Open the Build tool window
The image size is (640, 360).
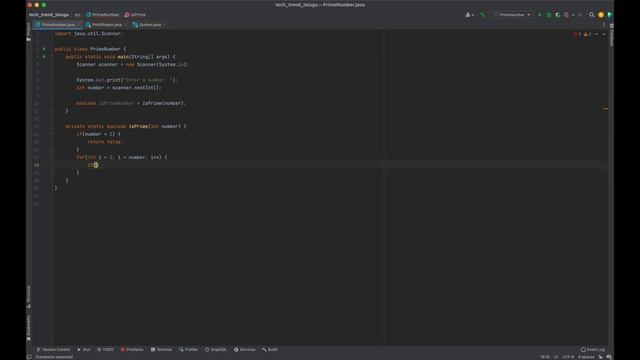[270, 349]
